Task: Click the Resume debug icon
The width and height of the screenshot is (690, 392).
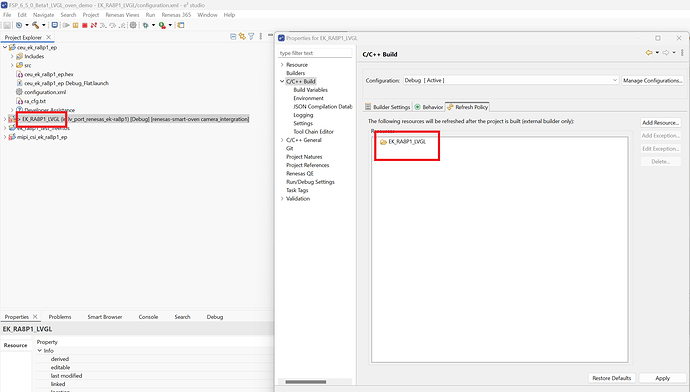Action: [x=66, y=25]
